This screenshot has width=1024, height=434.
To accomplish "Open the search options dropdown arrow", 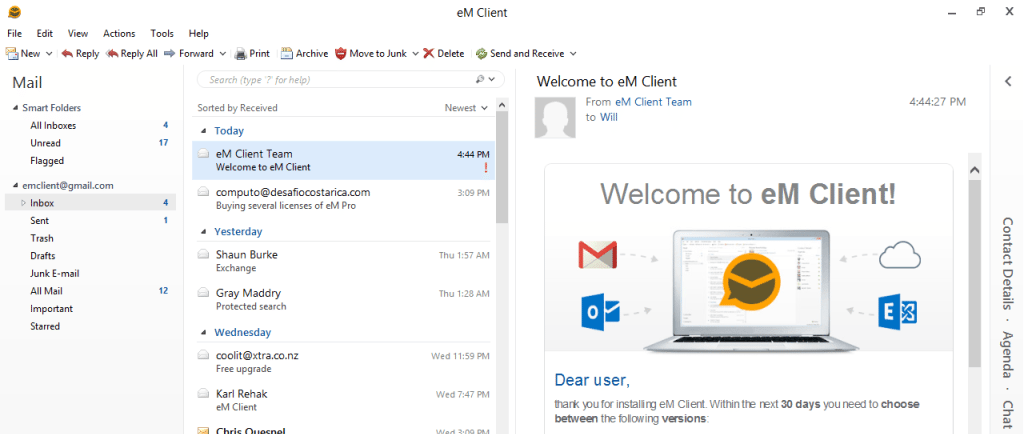I will [x=492, y=80].
